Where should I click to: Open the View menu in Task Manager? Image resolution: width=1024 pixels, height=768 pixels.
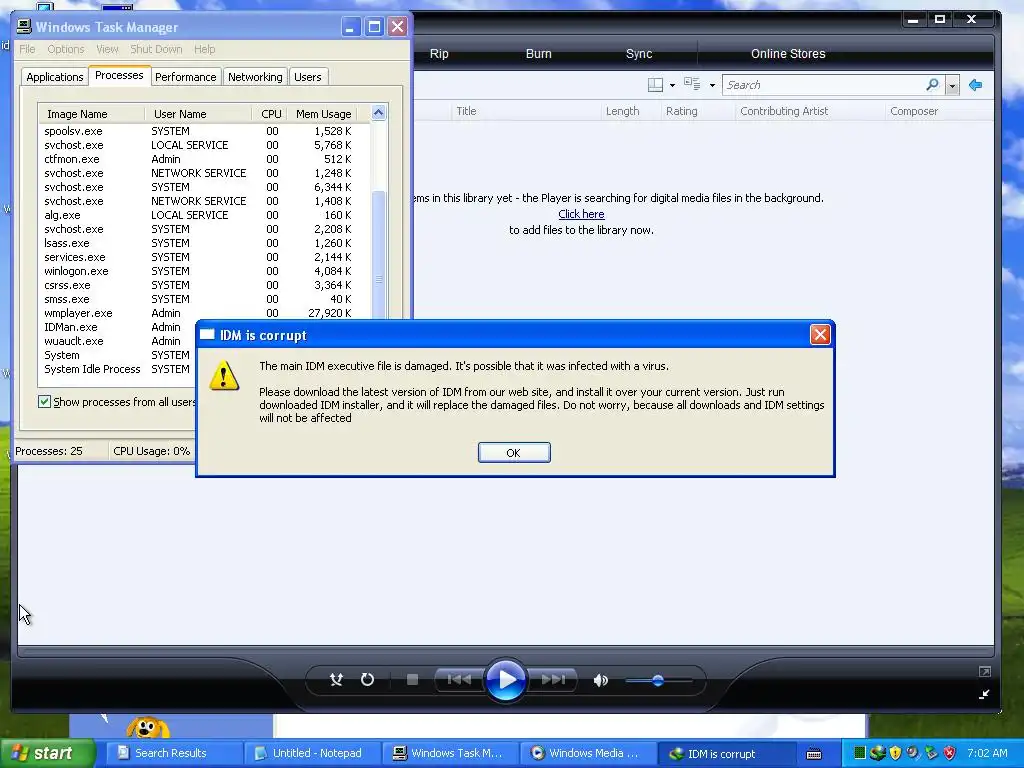[107, 49]
